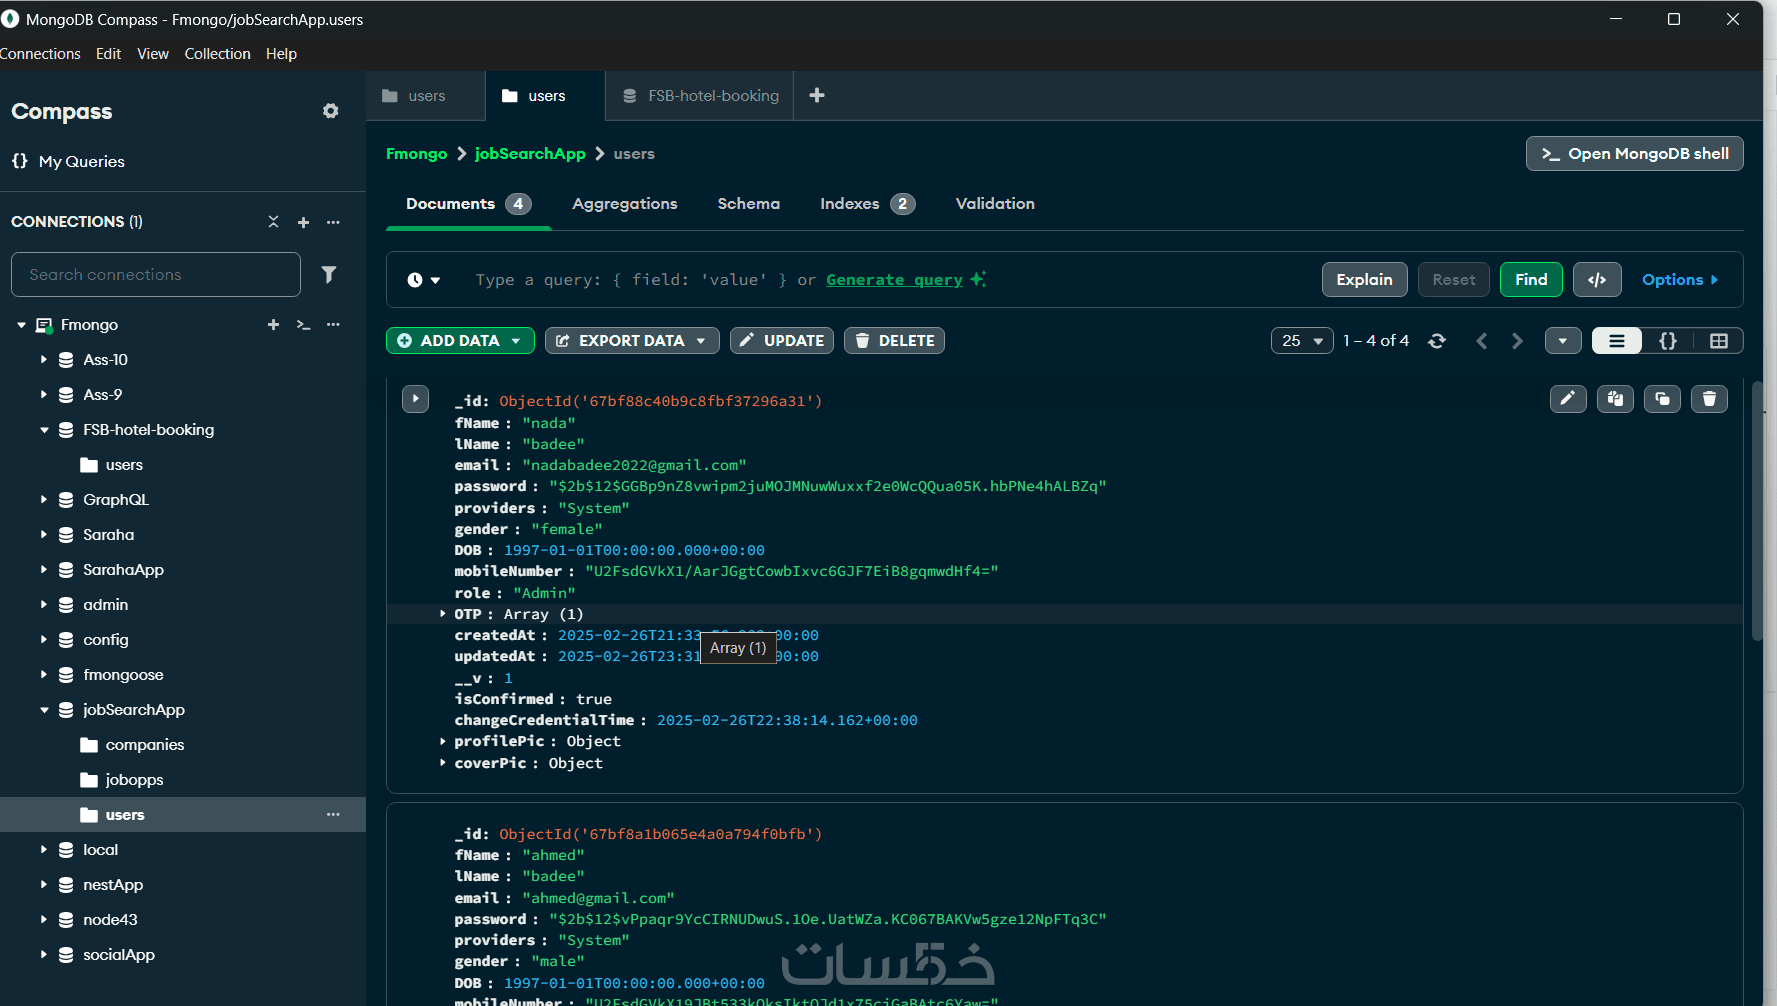Open the query history clock icon
Image resolution: width=1777 pixels, height=1006 pixels.
click(x=424, y=280)
